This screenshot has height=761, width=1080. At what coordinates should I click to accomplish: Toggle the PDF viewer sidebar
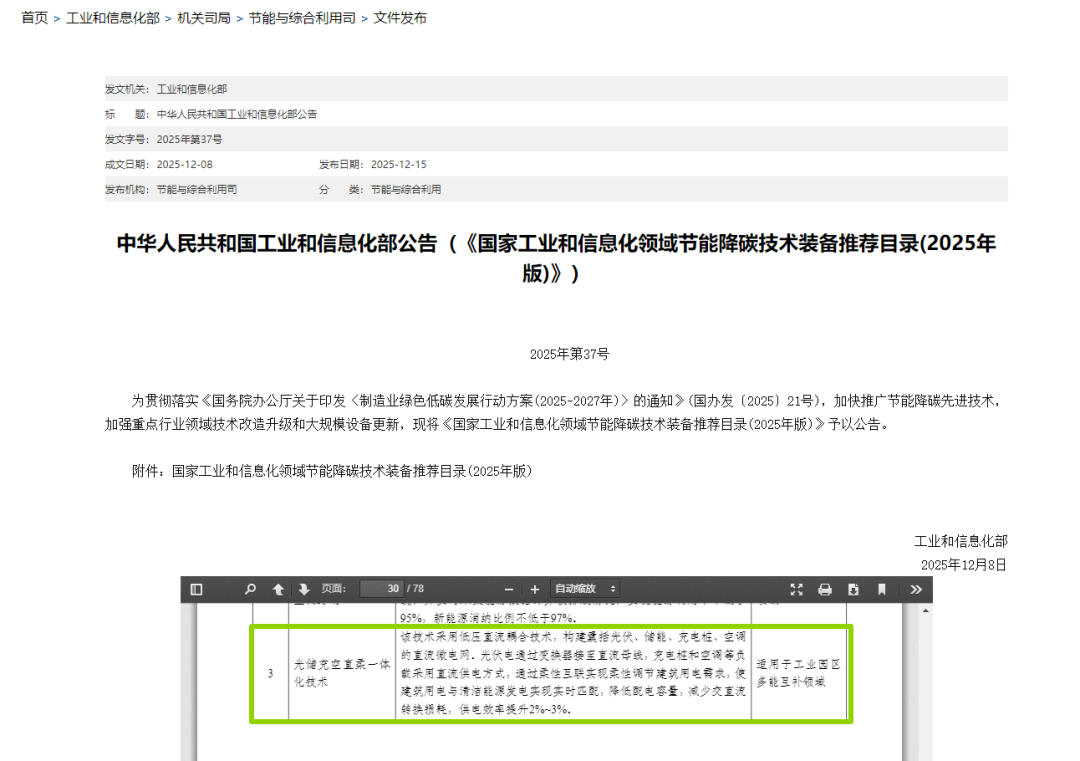[x=196, y=589]
